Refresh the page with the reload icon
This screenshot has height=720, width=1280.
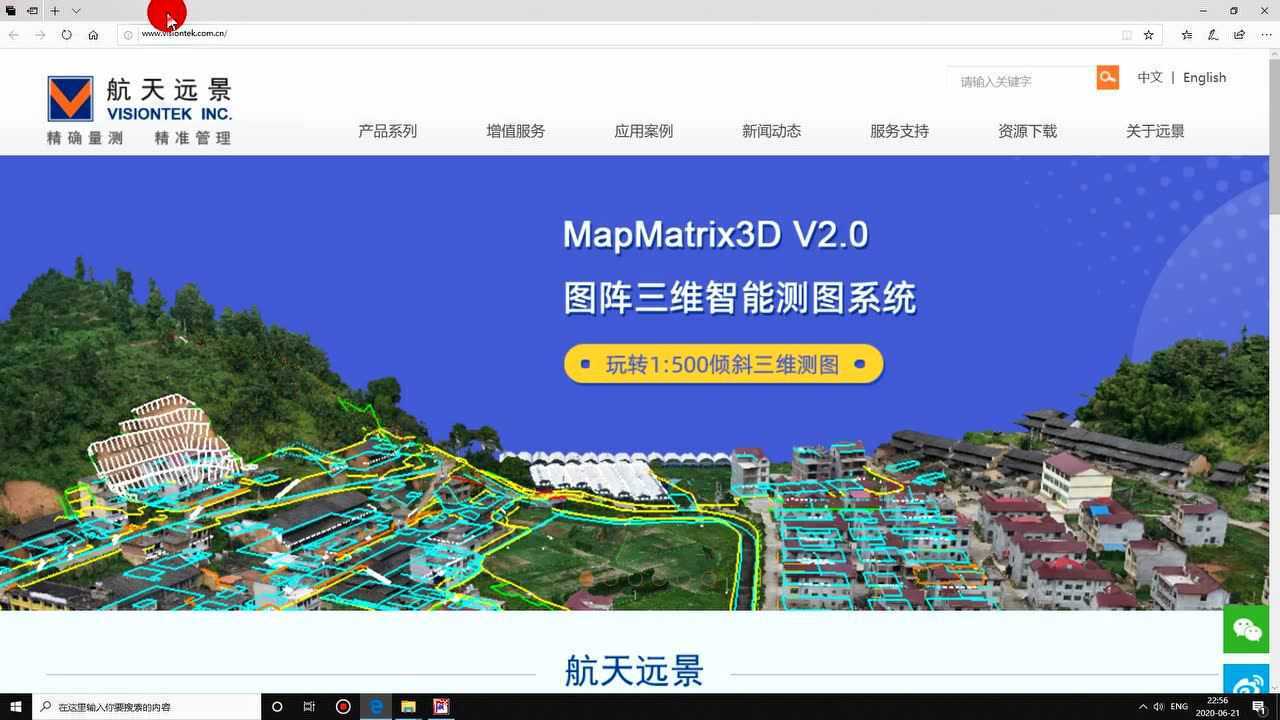coord(65,33)
